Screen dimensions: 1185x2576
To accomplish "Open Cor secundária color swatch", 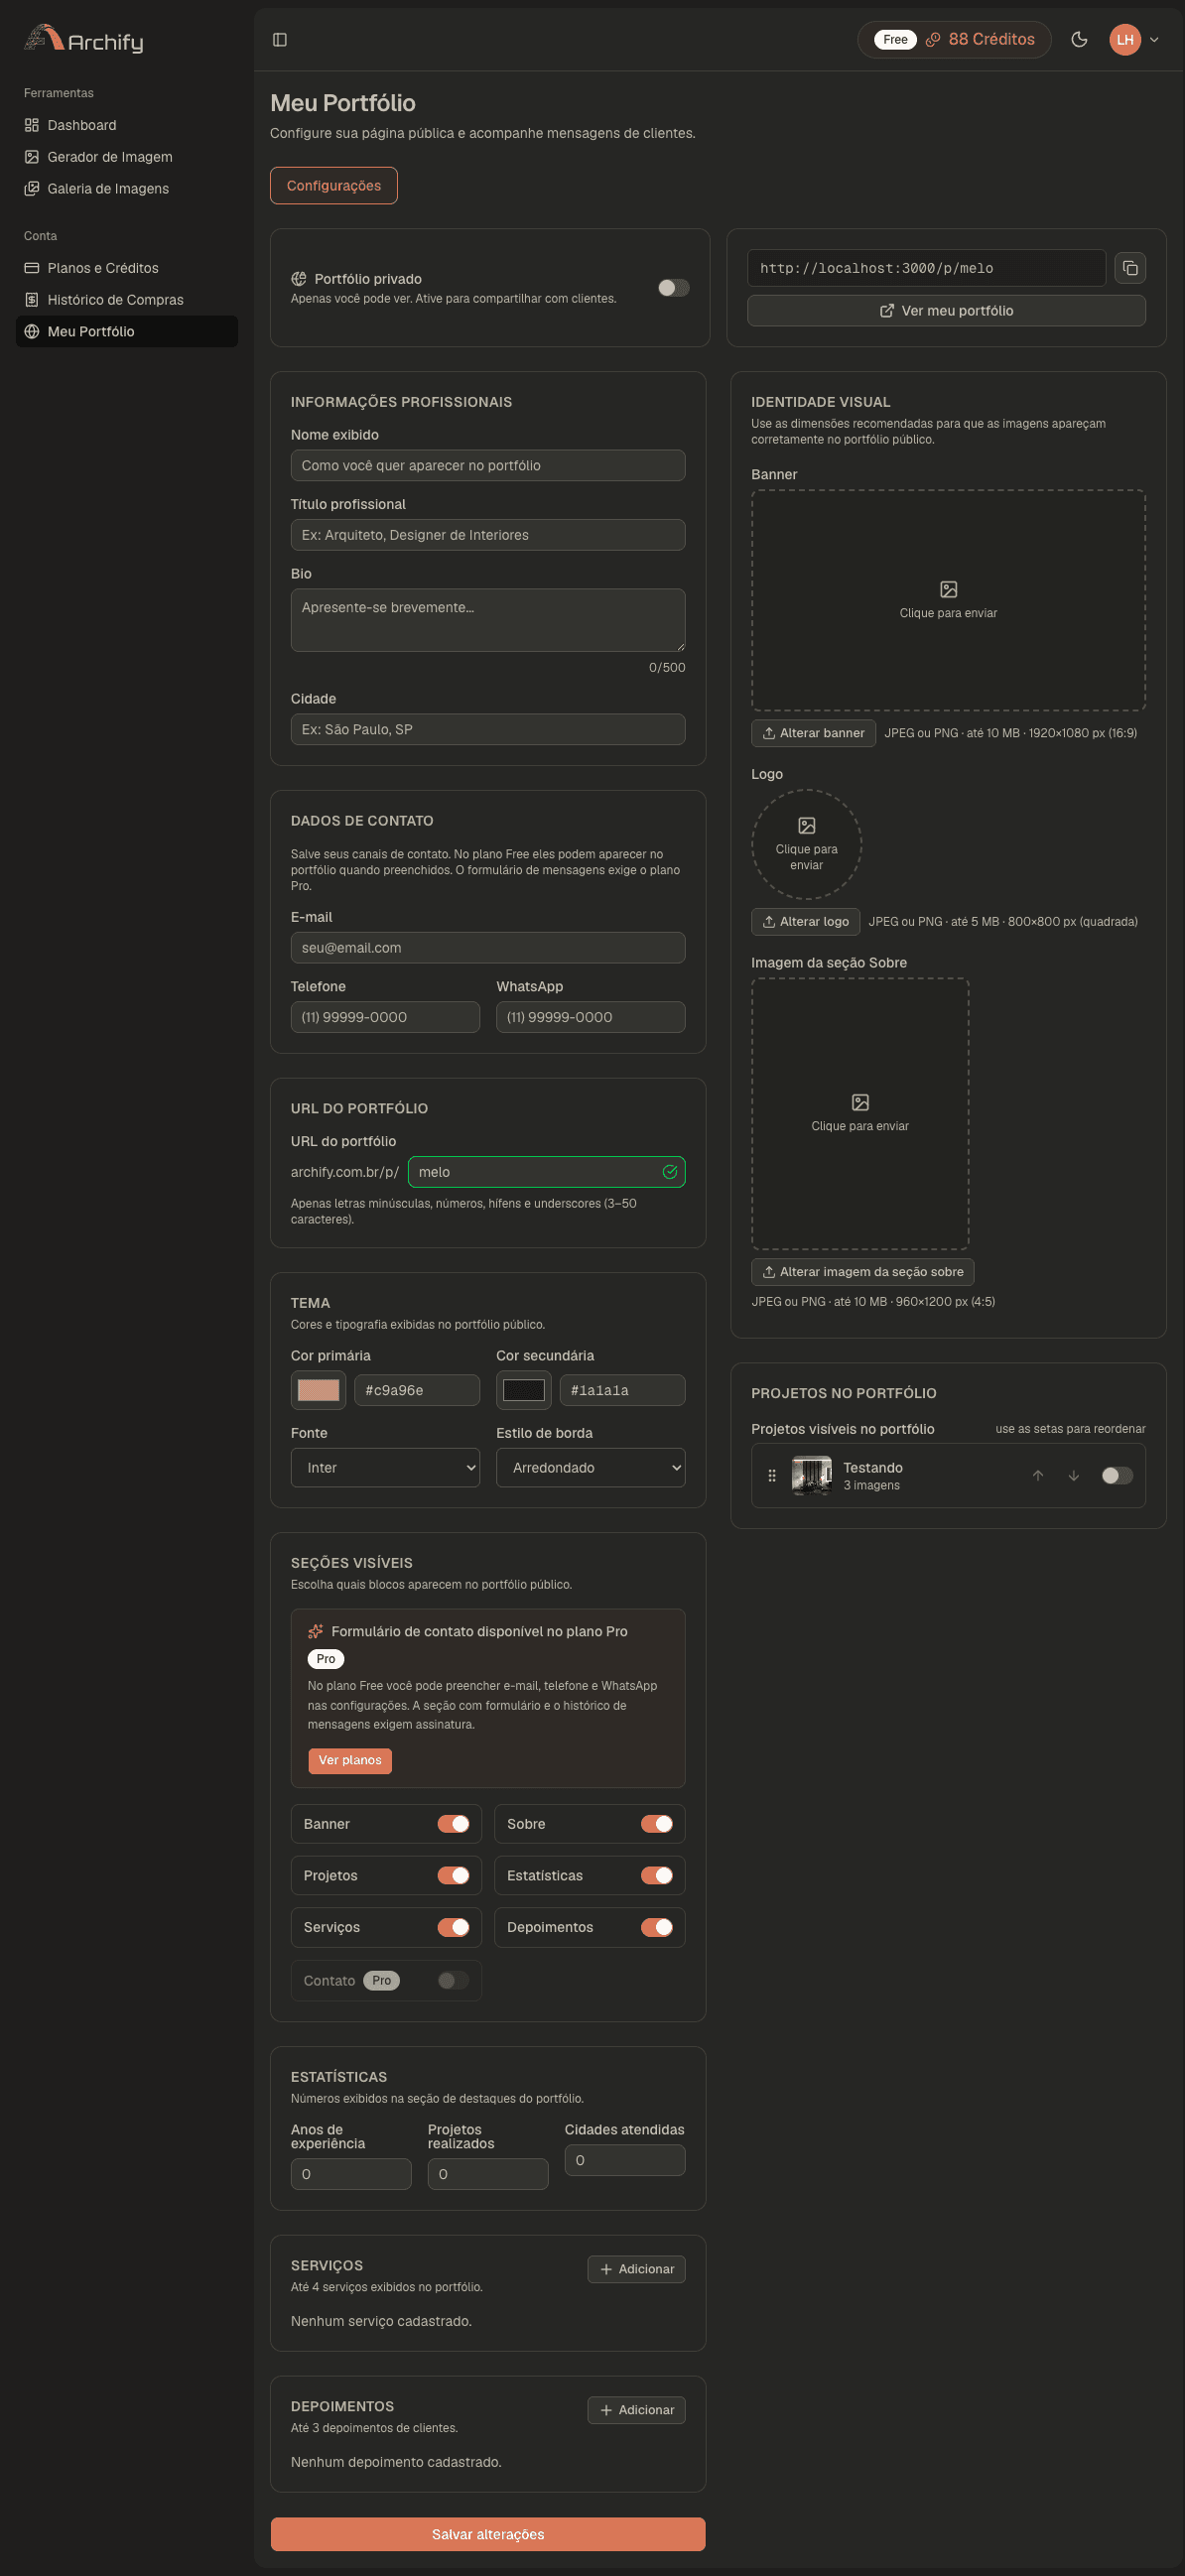I will pos(524,1391).
